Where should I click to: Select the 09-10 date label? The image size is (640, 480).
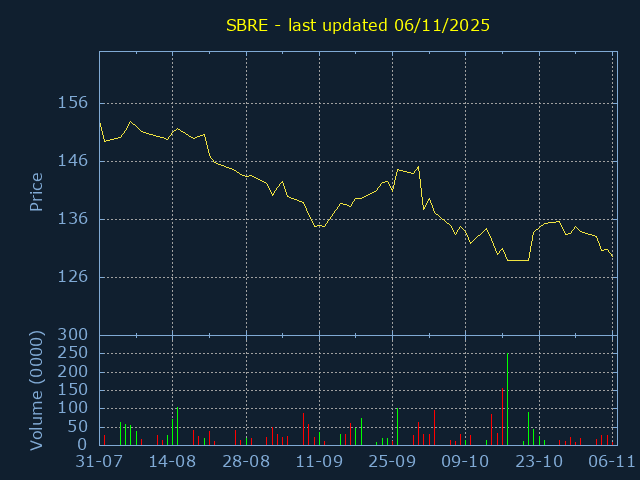click(466, 462)
